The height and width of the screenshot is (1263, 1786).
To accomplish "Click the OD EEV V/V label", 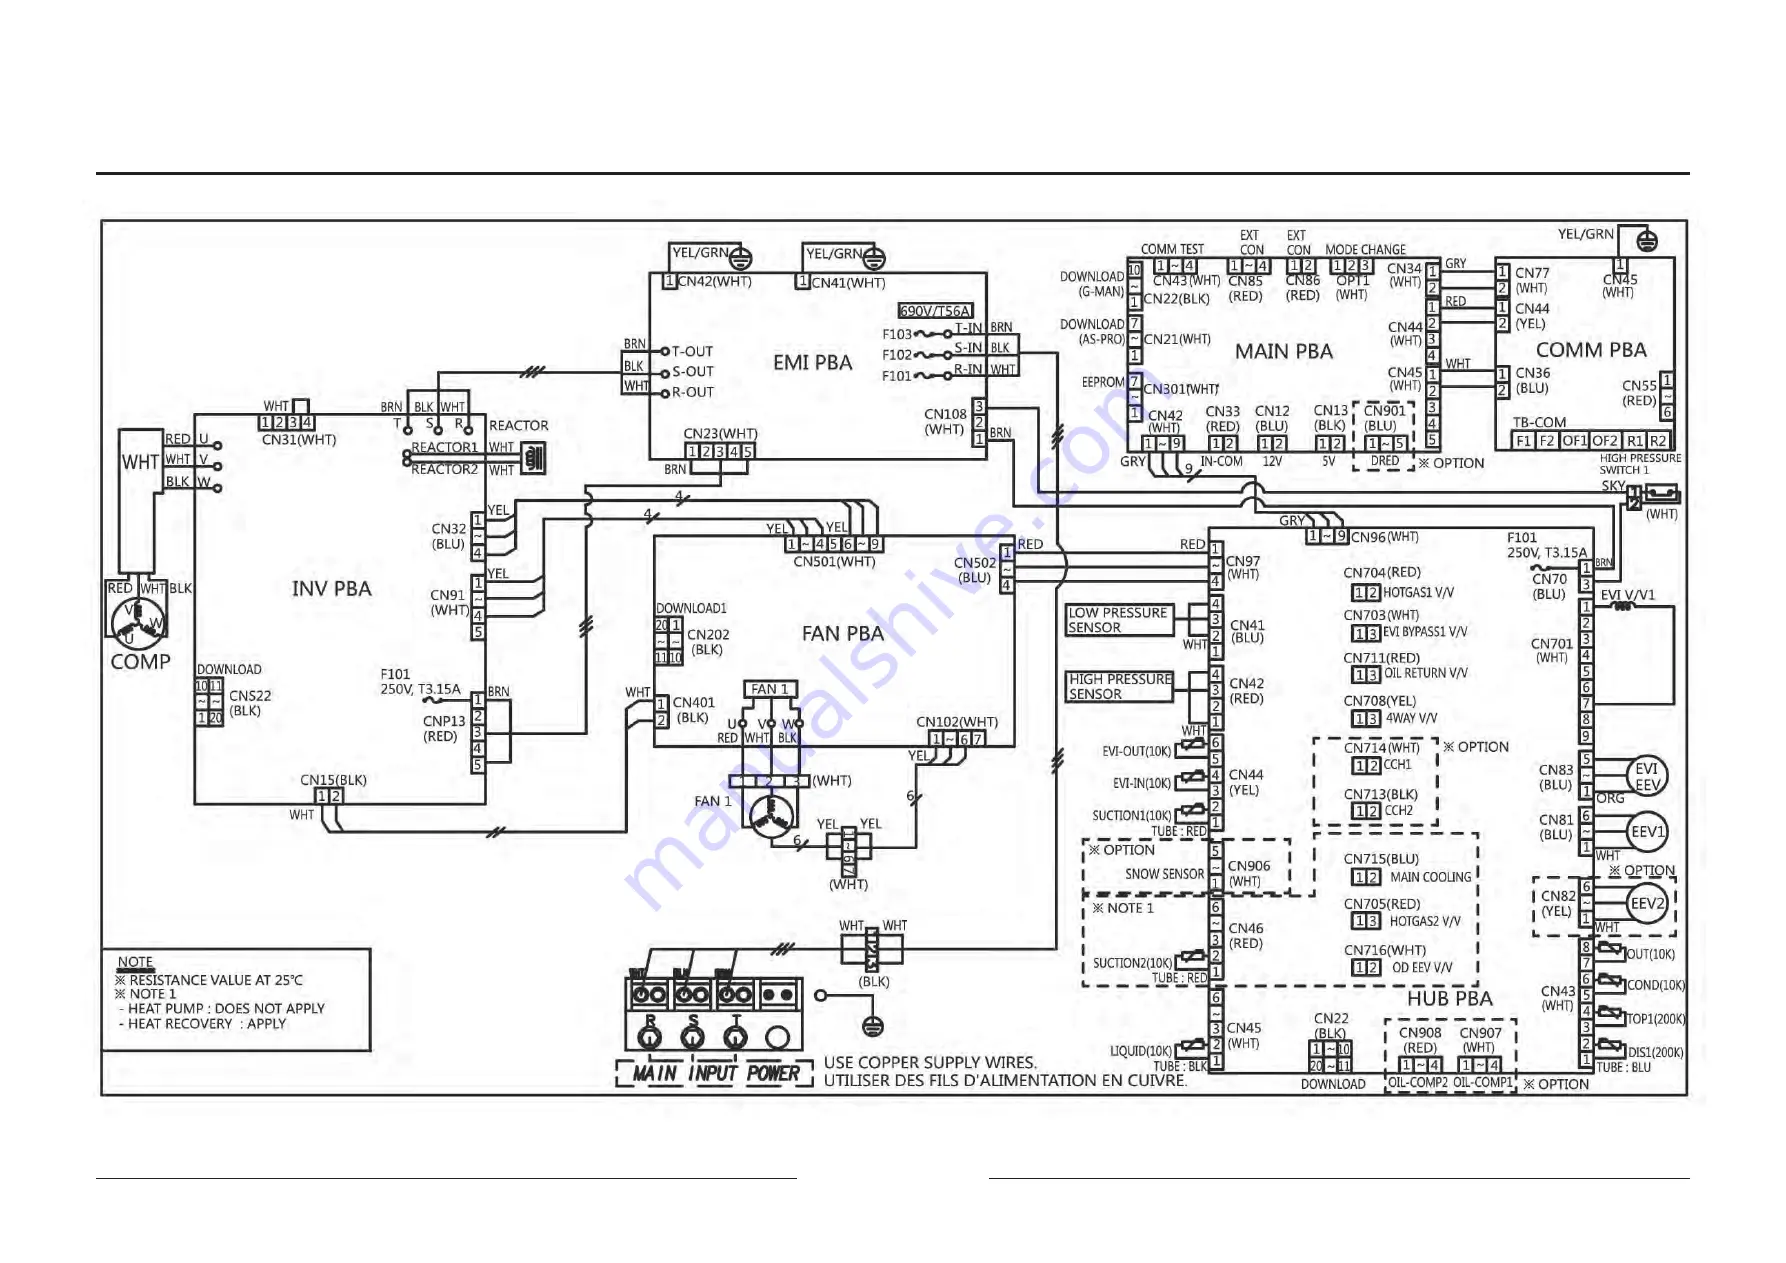I will pos(1422,968).
